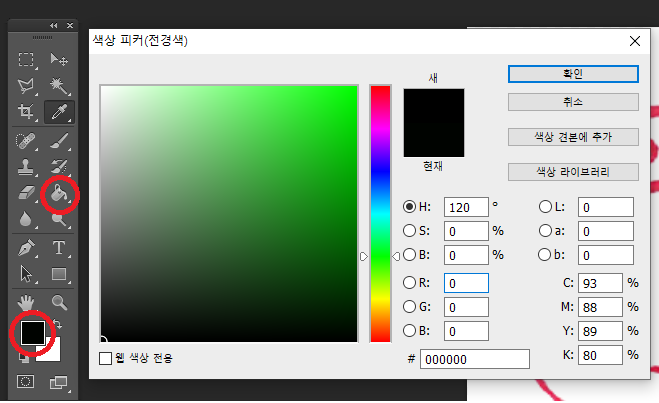Select the Eraser tool
Viewport: 659px width, 403px height.
tap(26, 193)
